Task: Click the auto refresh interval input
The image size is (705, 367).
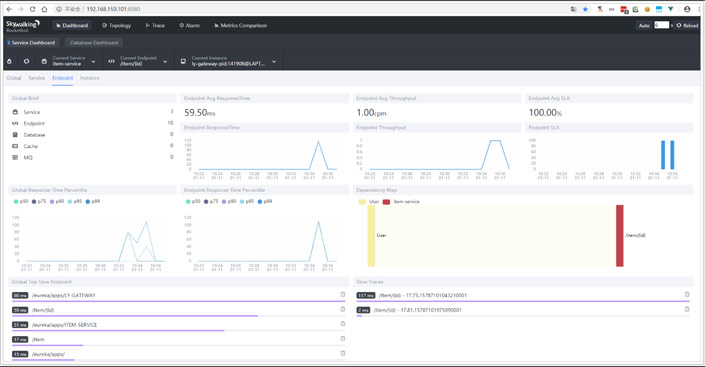Action: tap(661, 25)
